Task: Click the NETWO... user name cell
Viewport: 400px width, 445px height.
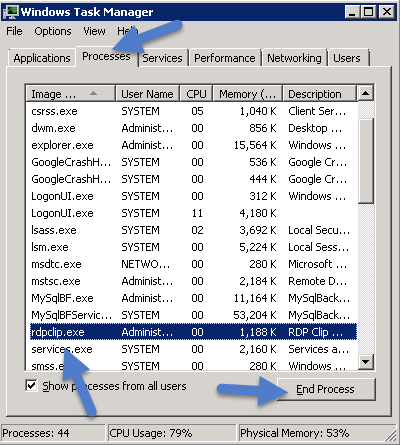Action: pyautogui.click(x=145, y=264)
